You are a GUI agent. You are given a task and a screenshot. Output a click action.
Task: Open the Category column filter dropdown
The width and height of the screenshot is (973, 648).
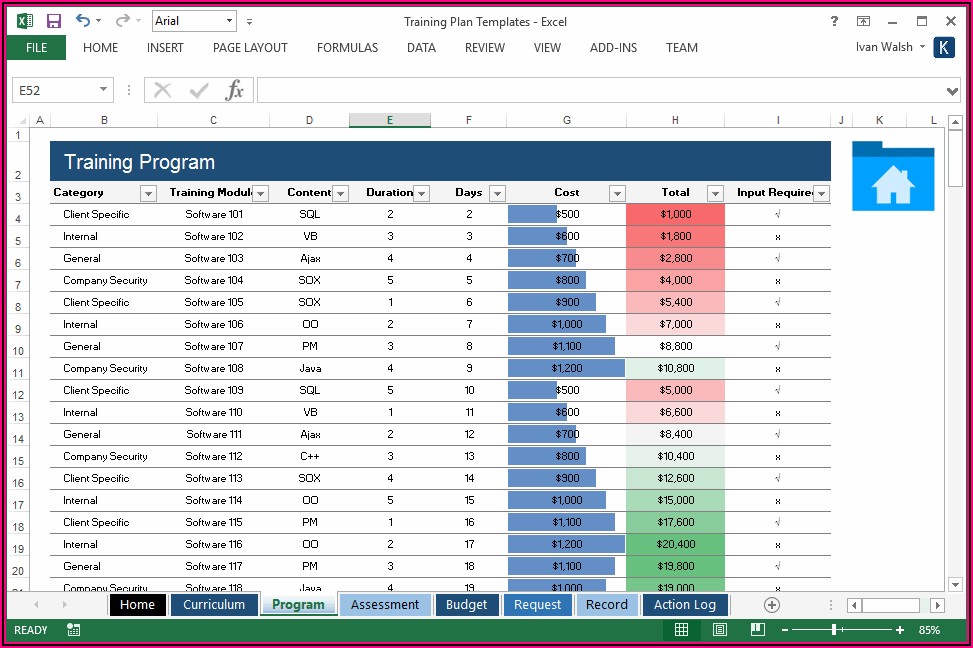tap(148, 193)
